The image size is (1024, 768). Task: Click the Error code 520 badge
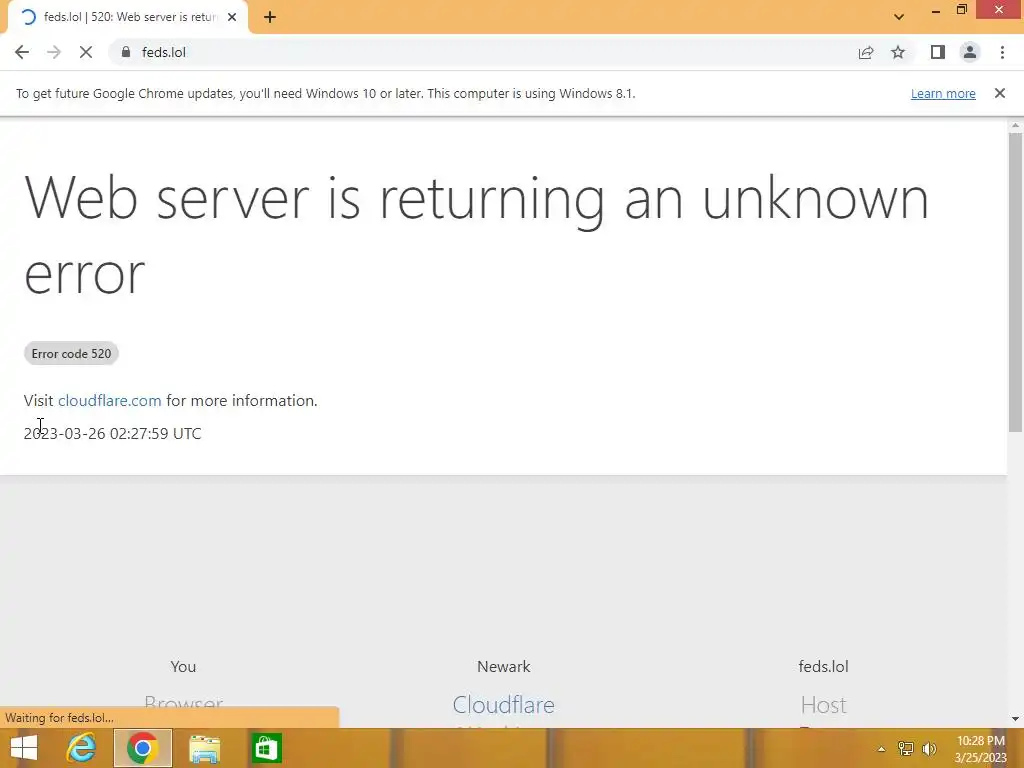pyautogui.click(x=71, y=353)
